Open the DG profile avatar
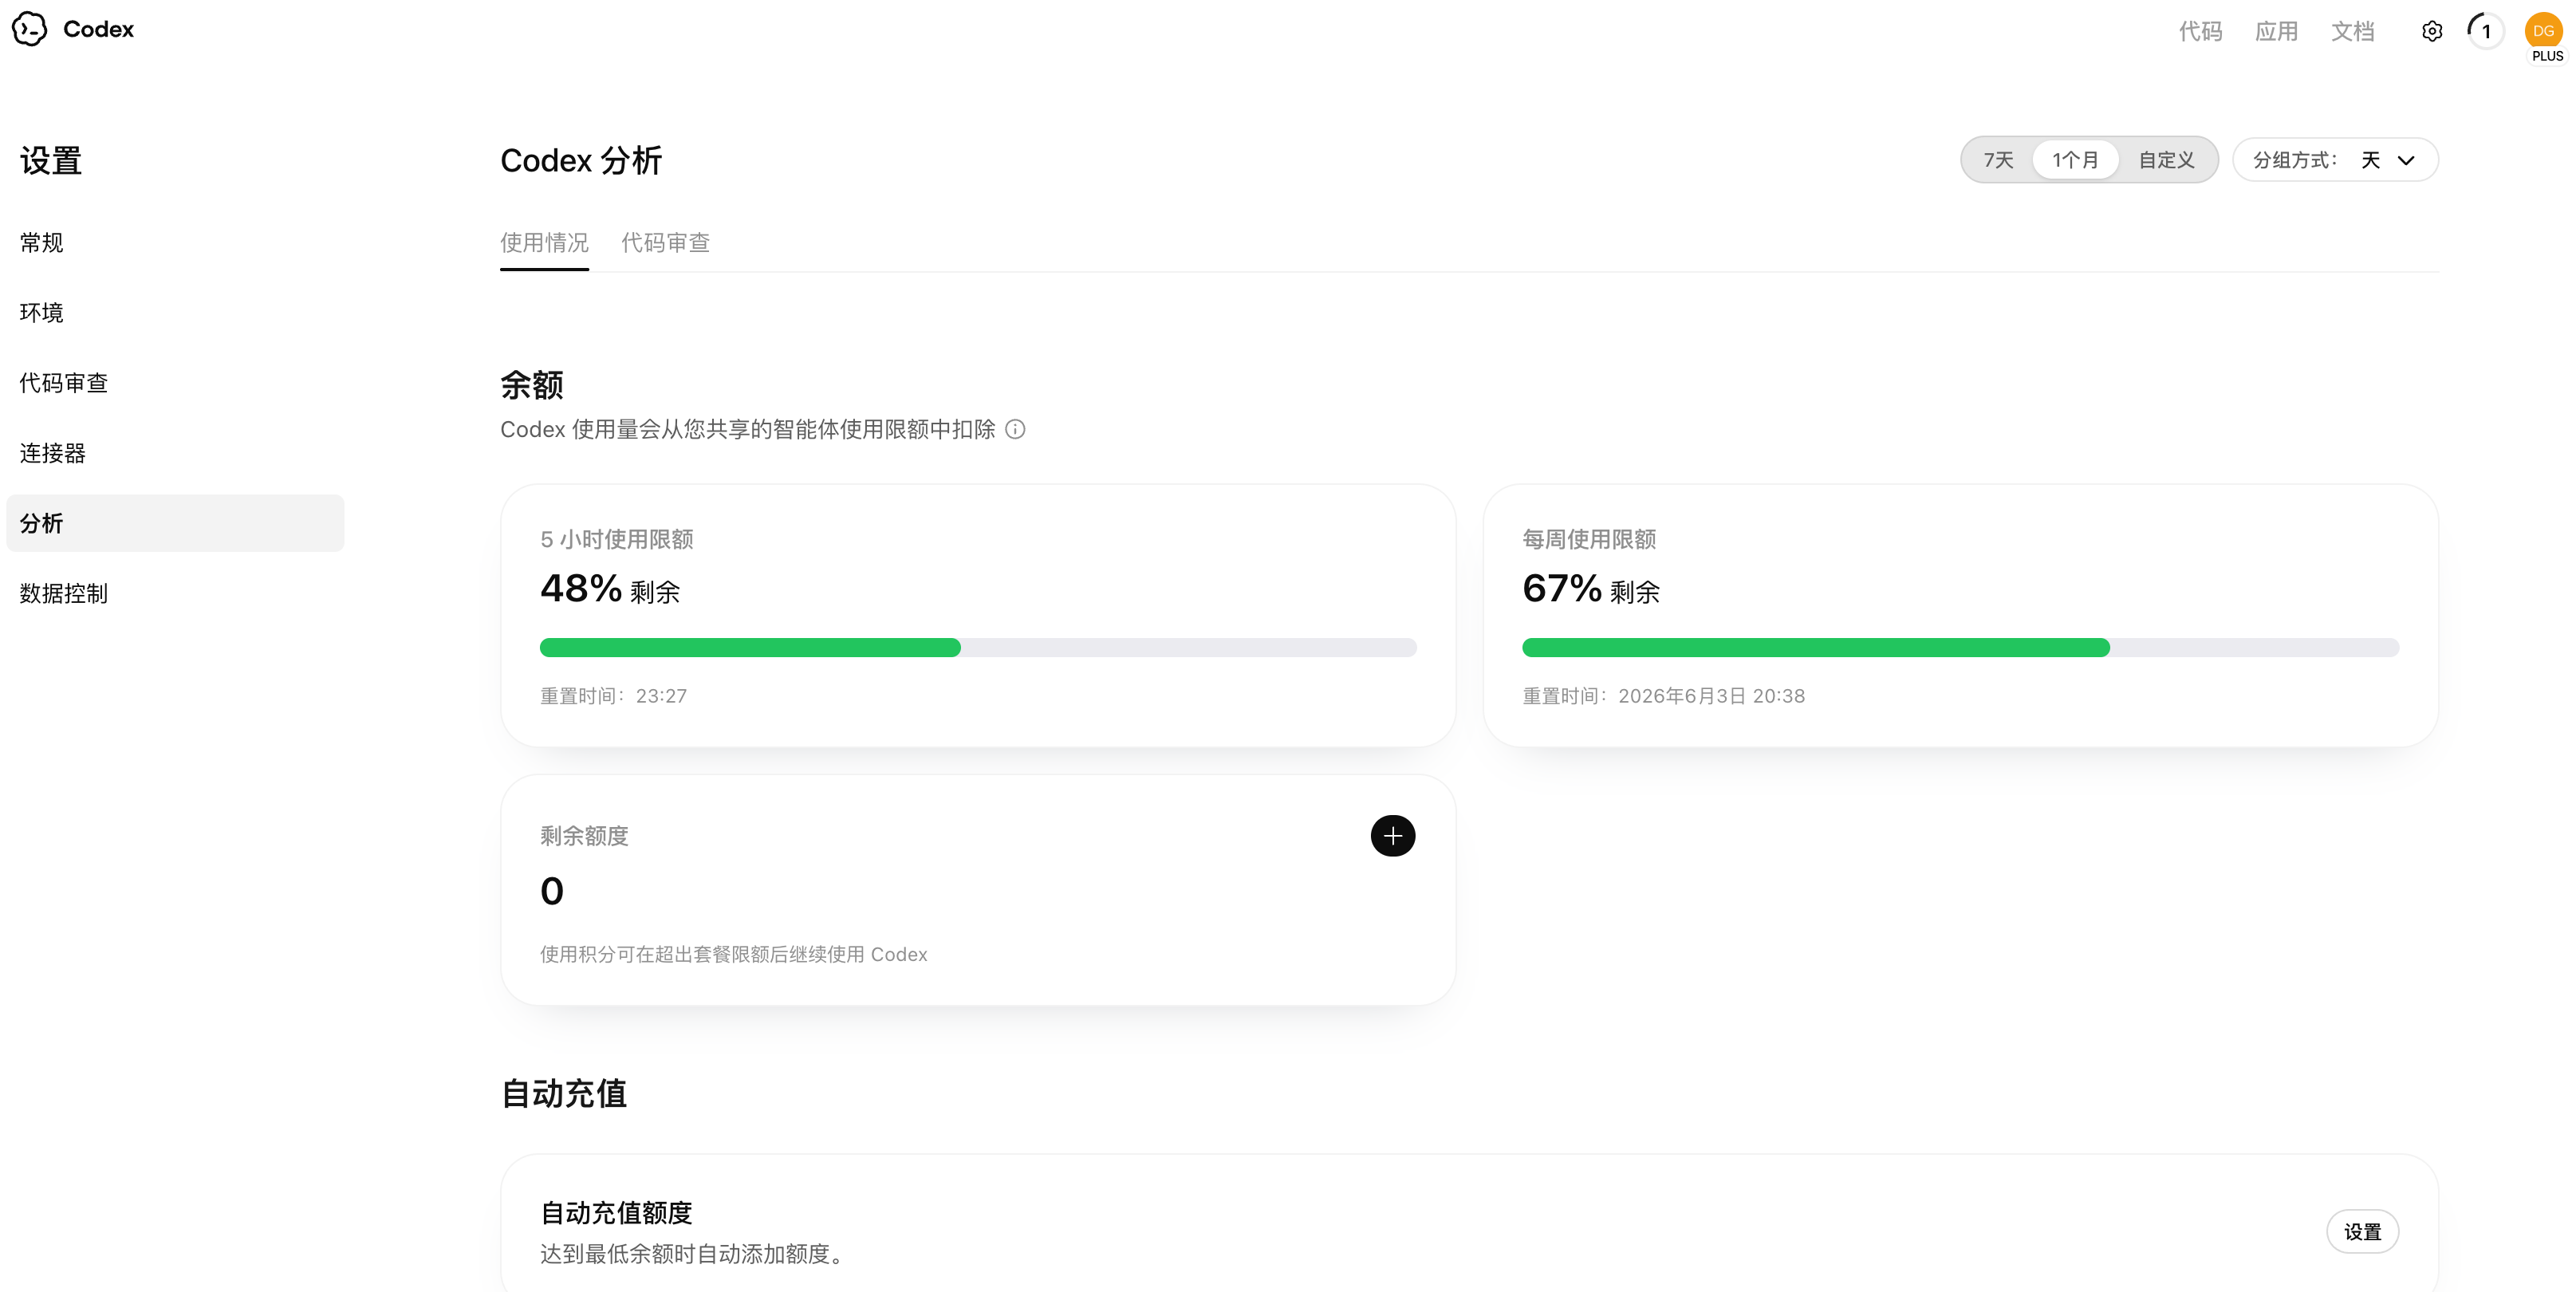The width and height of the screenshot is (2576, 1292). click(x=2543, y=31)
